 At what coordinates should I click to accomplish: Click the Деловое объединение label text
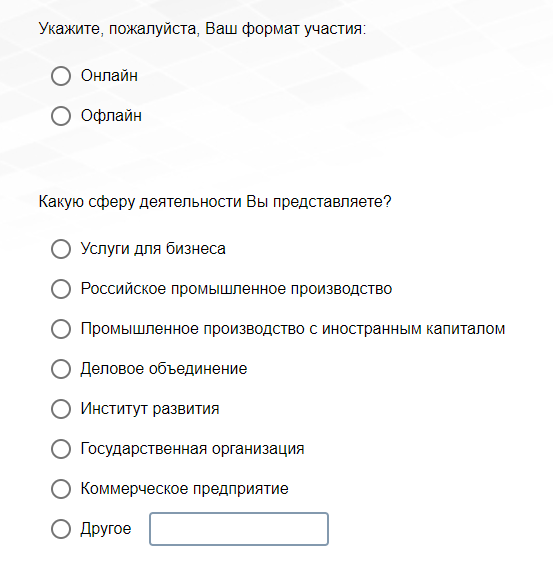164,369
